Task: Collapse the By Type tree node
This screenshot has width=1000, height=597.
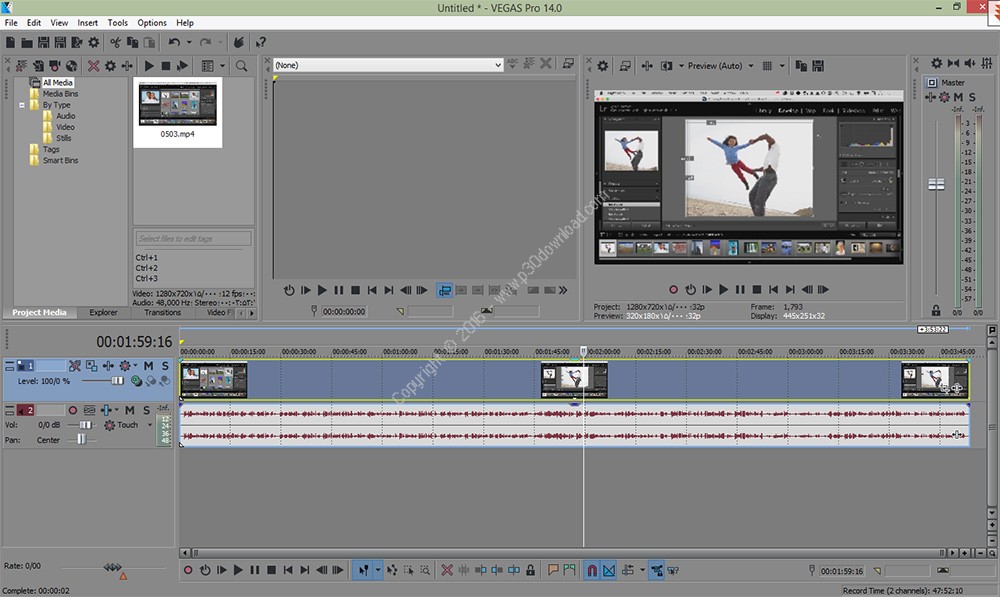Action: (x=22, y=105)
